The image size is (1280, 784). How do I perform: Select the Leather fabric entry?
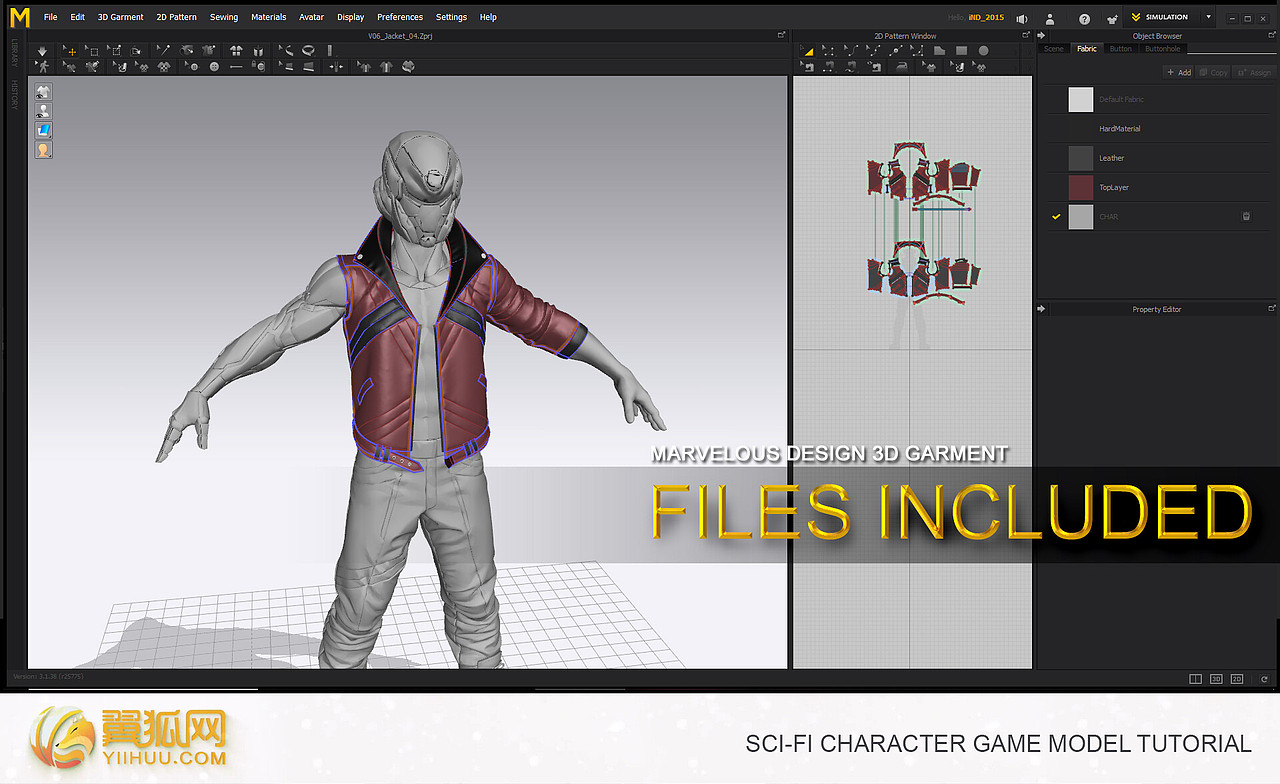[x=1111, y=158]
